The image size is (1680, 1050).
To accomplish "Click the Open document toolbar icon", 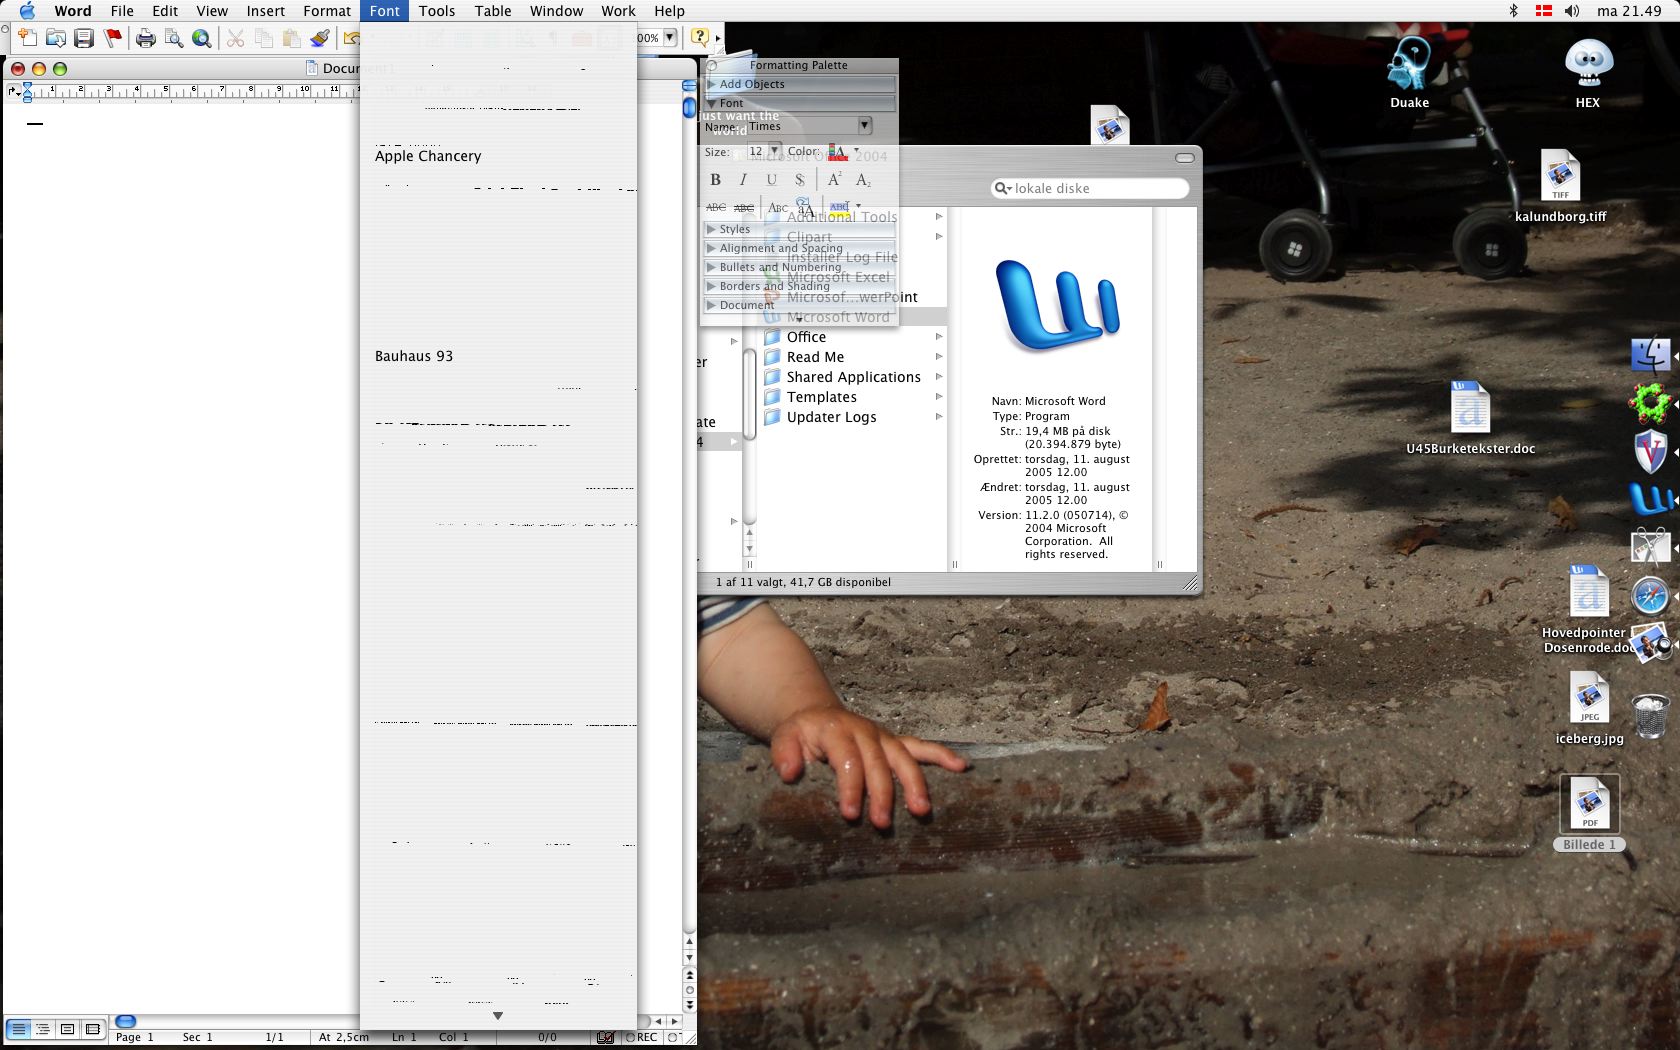I will click(56, 38).
